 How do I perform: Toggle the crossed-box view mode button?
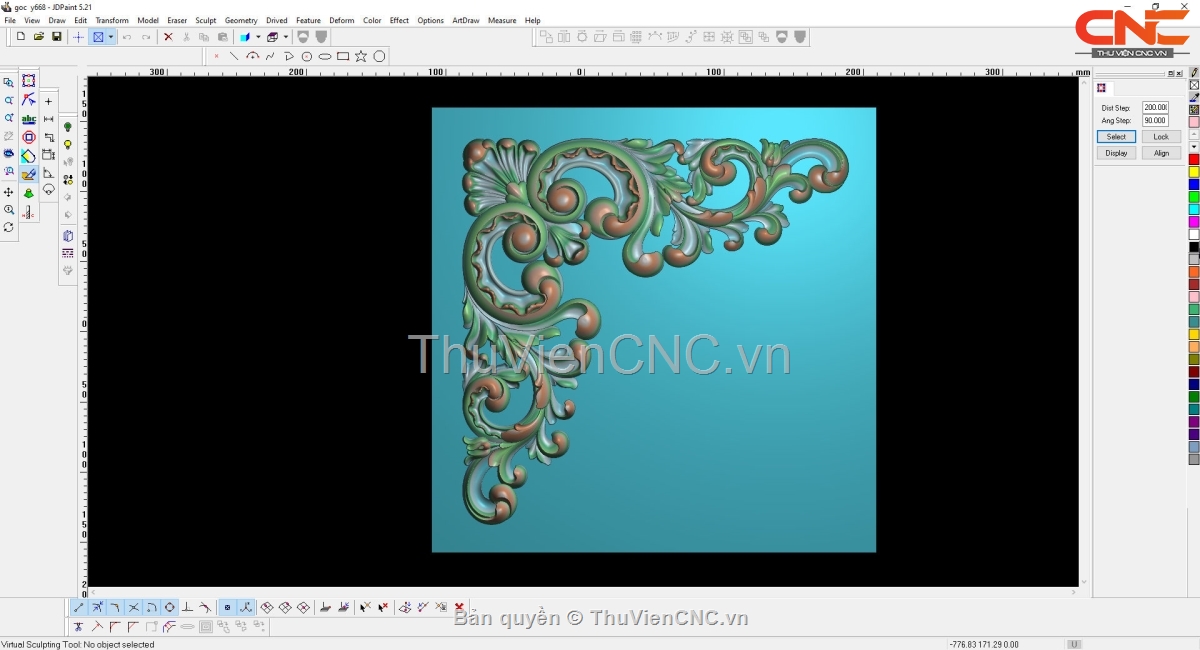[x=98, y=37]
